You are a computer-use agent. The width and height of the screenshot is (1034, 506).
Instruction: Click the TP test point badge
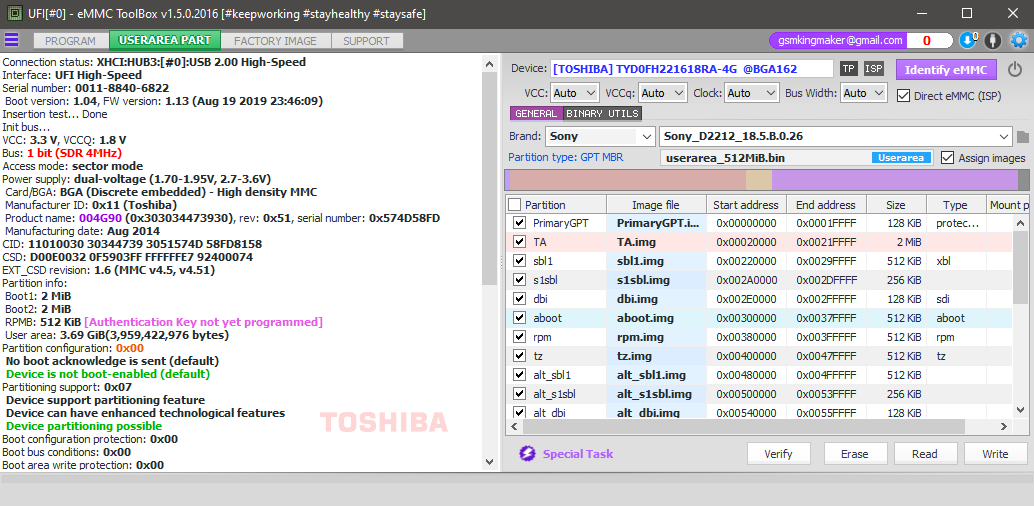click(848, 69)
